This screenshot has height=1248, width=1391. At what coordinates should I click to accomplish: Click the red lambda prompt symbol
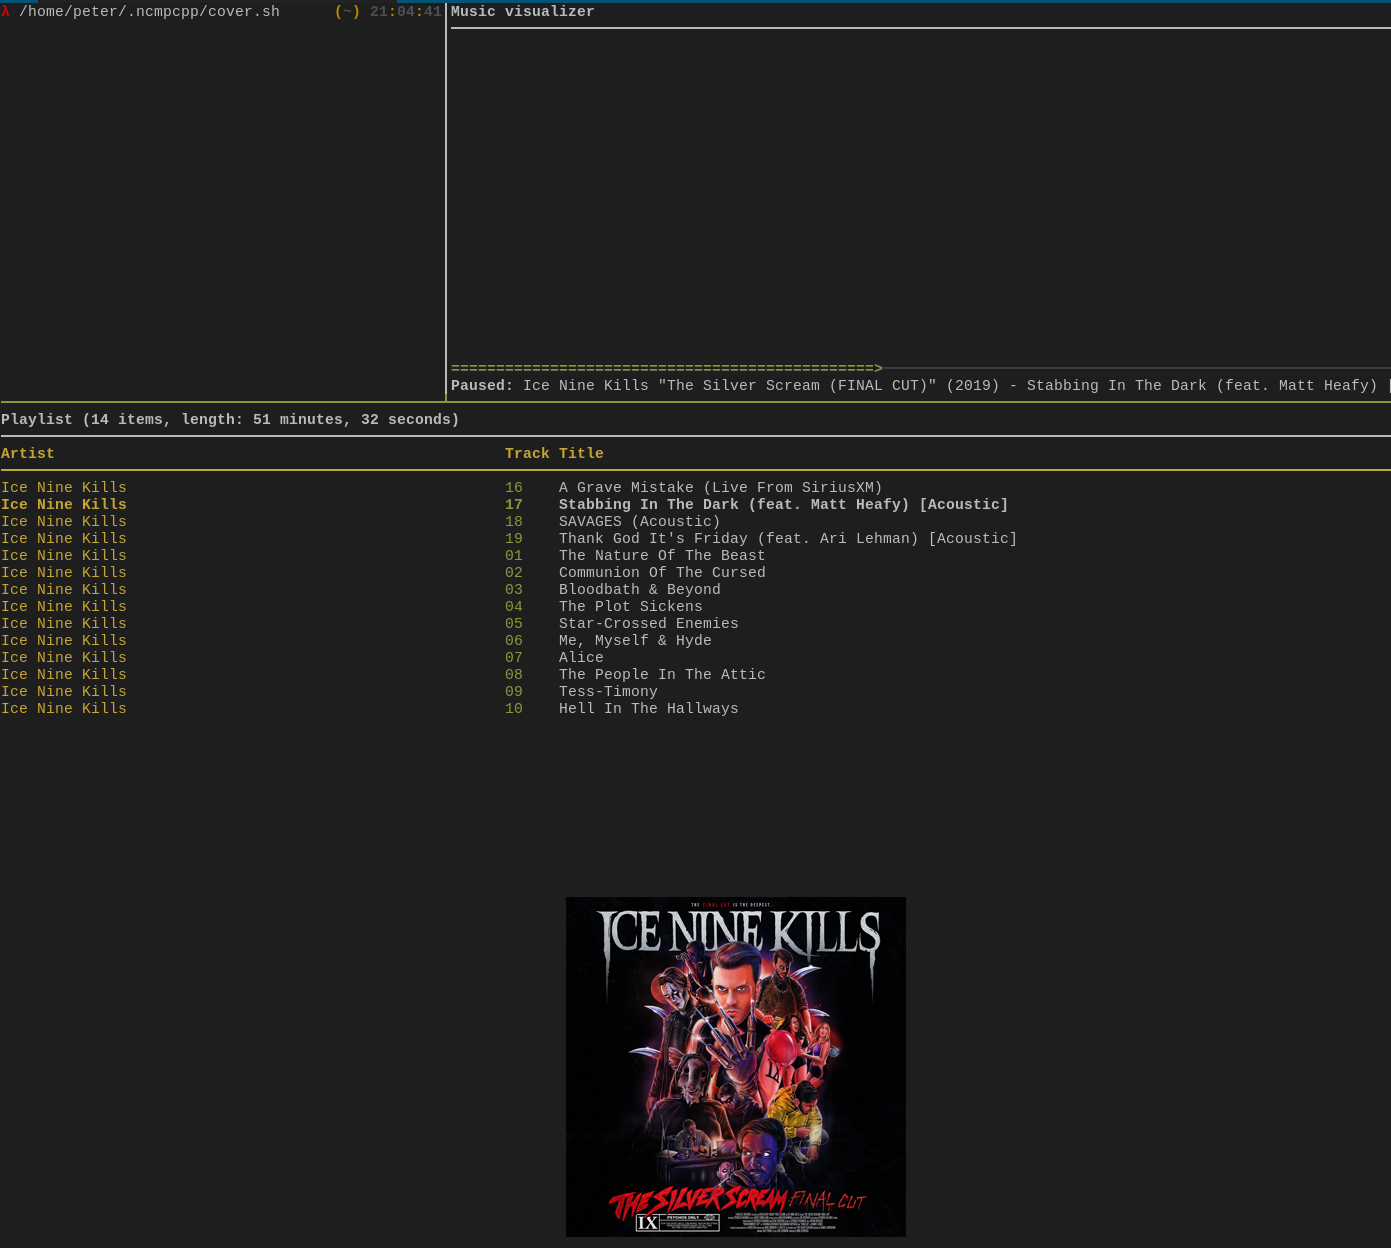(x=8, y=12)
